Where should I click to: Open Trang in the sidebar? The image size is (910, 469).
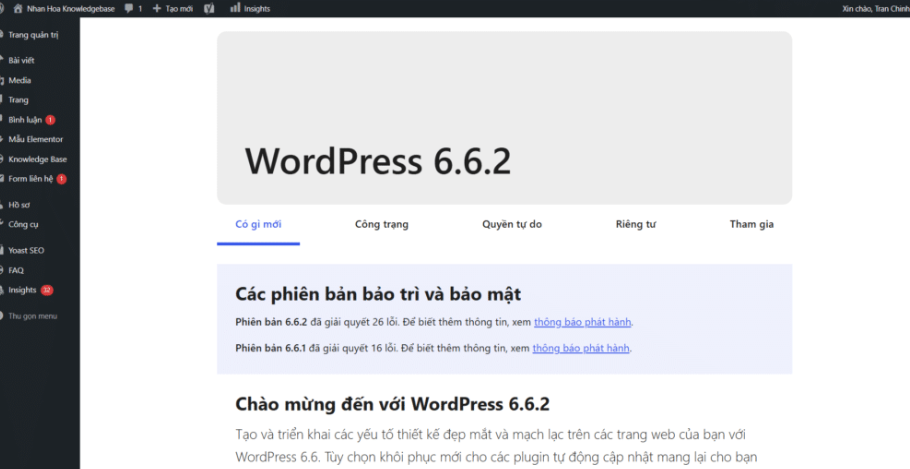[x=19, y=100]
